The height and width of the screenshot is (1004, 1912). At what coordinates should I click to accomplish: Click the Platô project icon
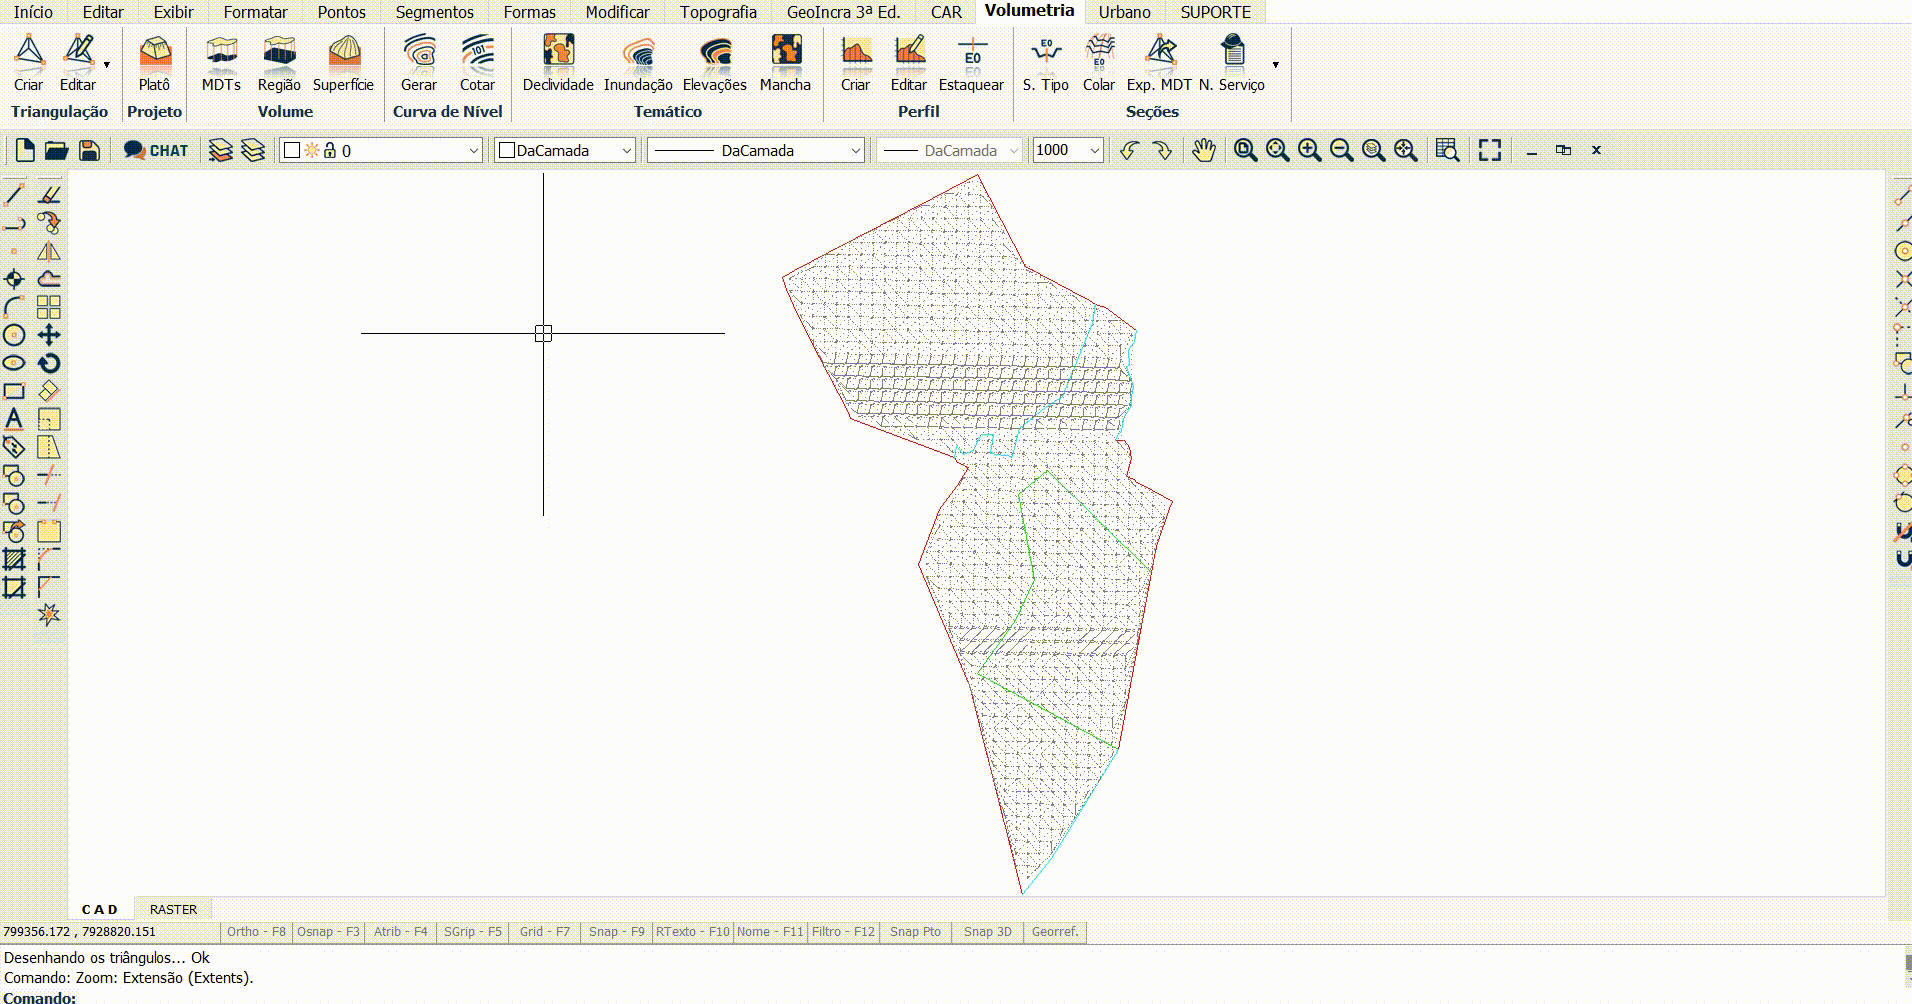tap(154, 63)
